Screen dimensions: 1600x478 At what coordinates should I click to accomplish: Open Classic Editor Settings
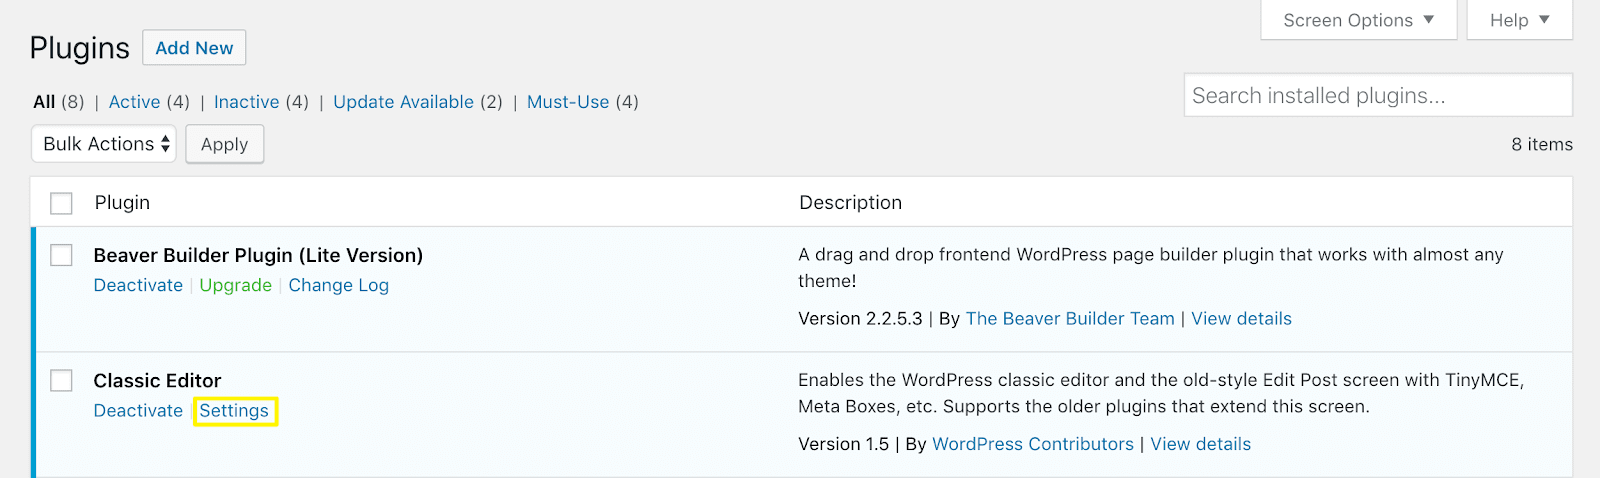234,411
